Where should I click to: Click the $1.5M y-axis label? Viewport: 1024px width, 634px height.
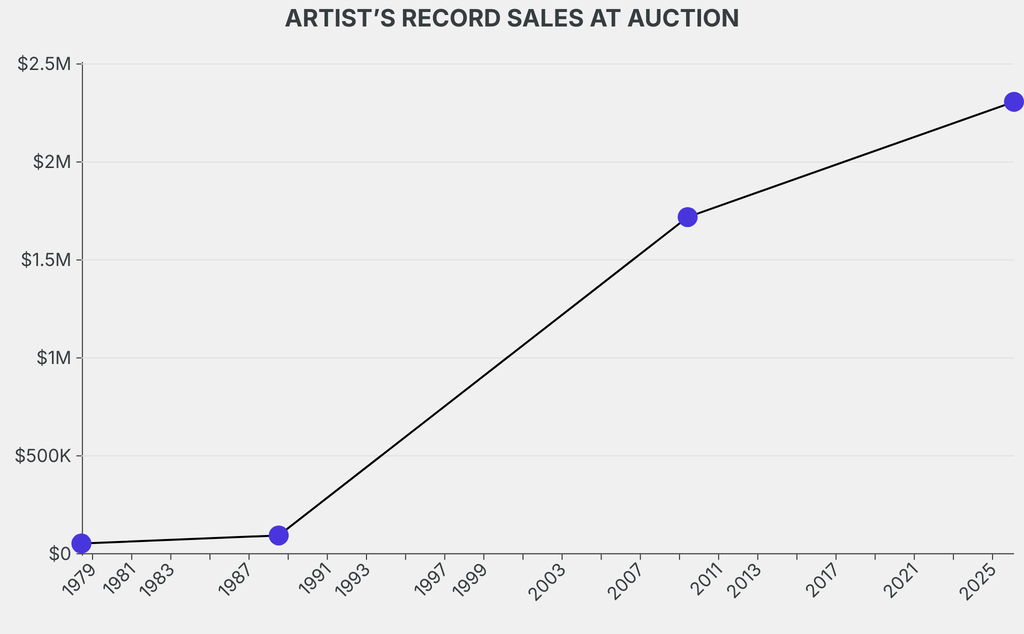[45, 260]
